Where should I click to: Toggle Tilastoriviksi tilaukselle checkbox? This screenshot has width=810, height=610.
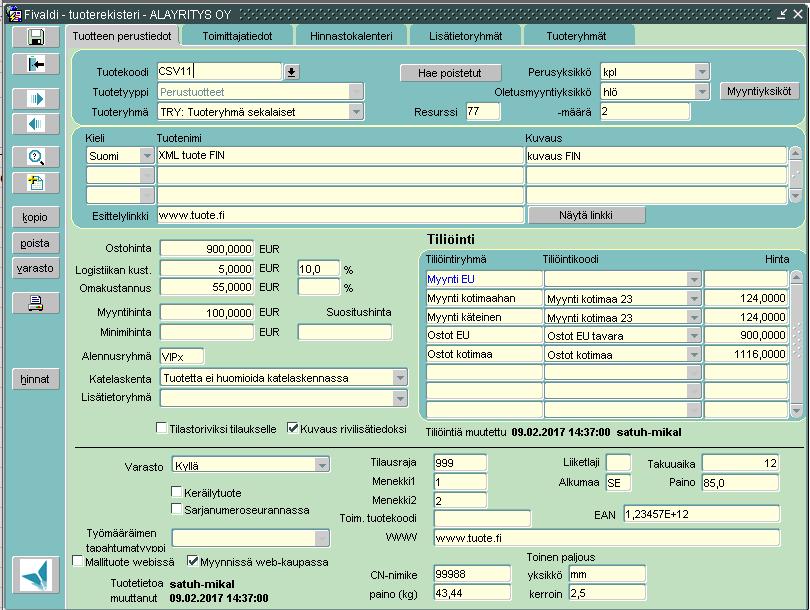tap(161, 428)
